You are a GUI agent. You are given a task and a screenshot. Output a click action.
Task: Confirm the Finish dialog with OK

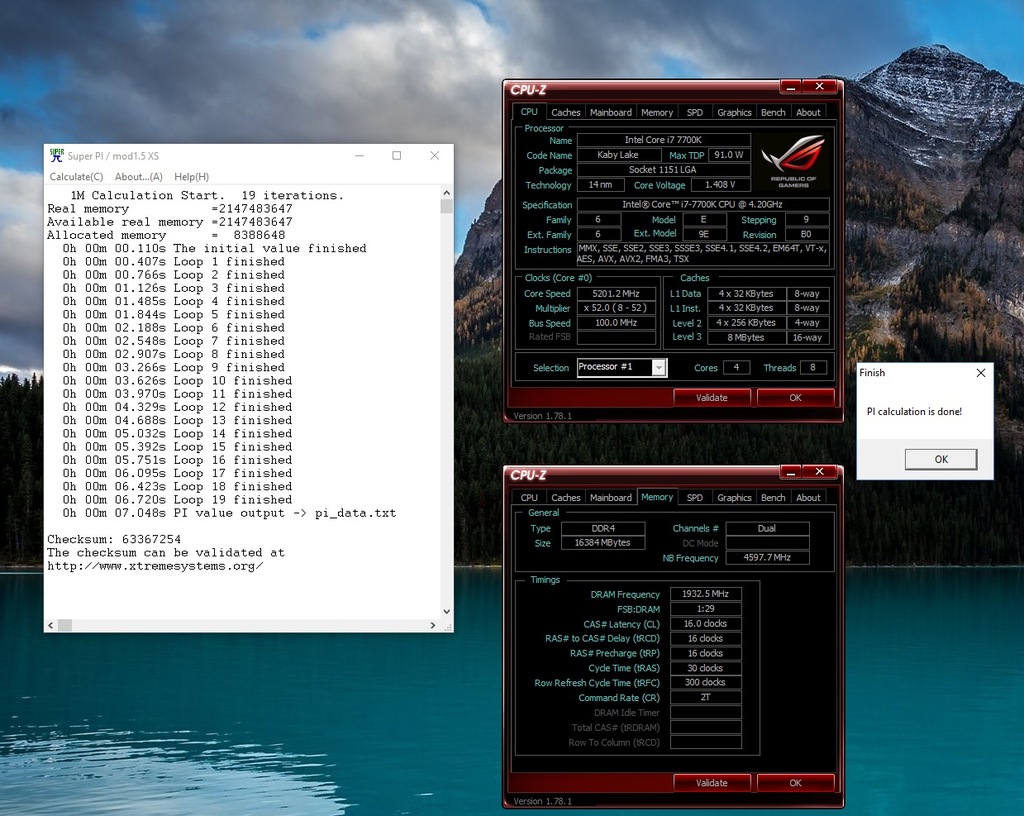941,459
